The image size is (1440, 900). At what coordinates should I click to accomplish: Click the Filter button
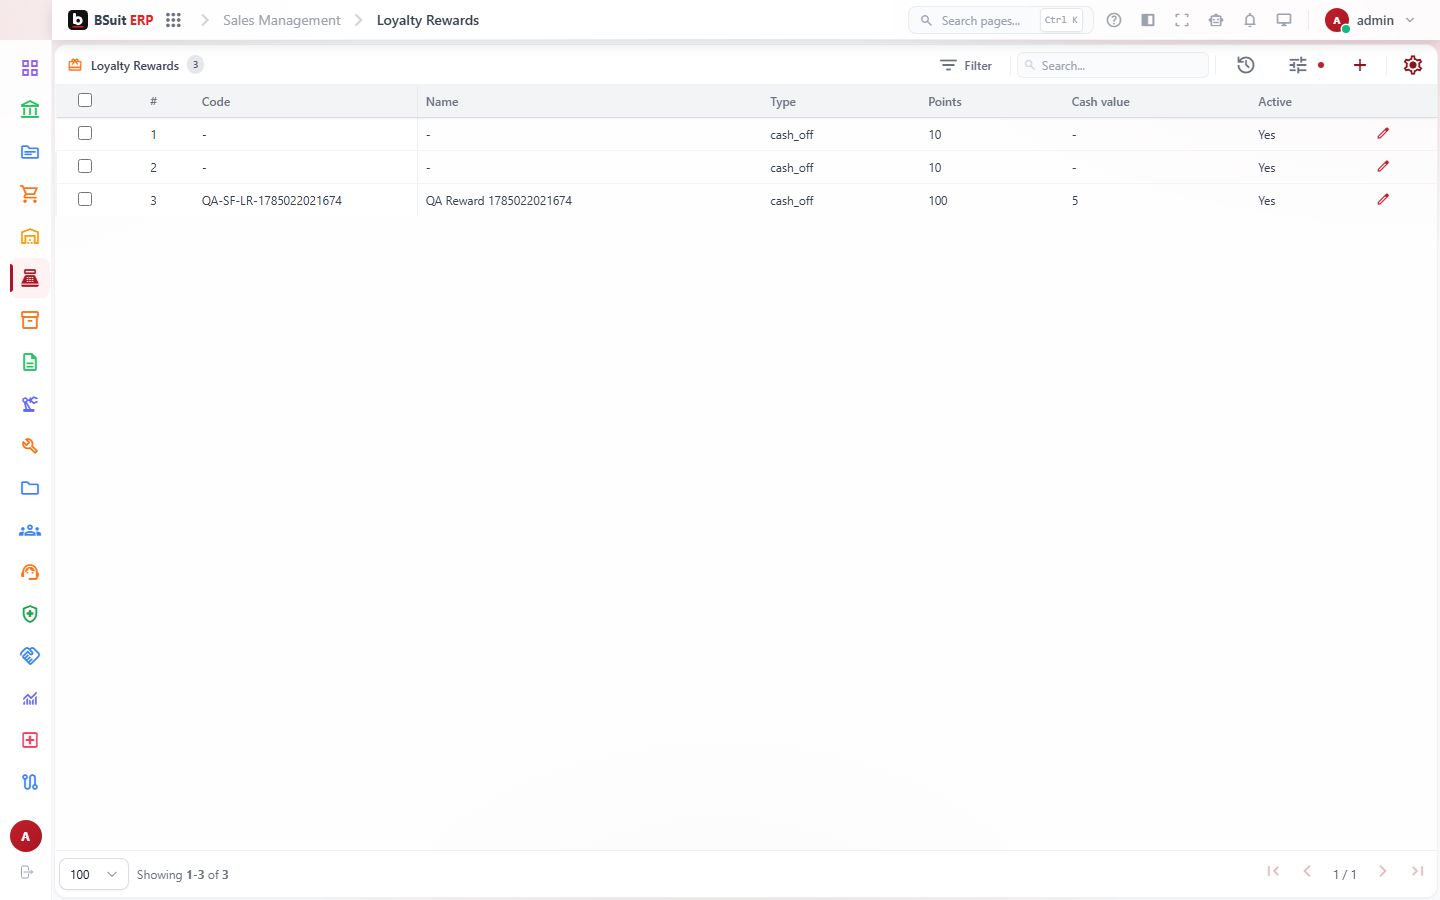click(x=966, y=65)
